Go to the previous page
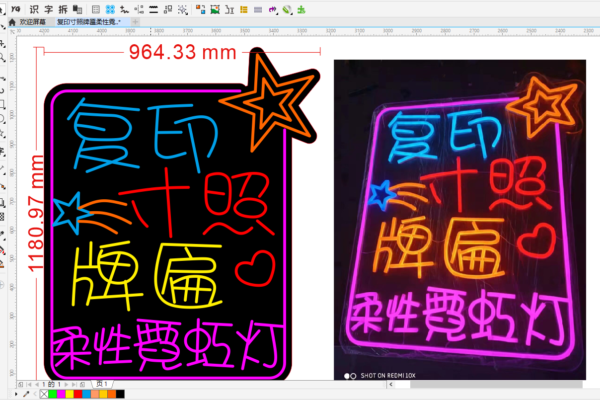Screen dimensions: 600x400 (x=37, y=384)
